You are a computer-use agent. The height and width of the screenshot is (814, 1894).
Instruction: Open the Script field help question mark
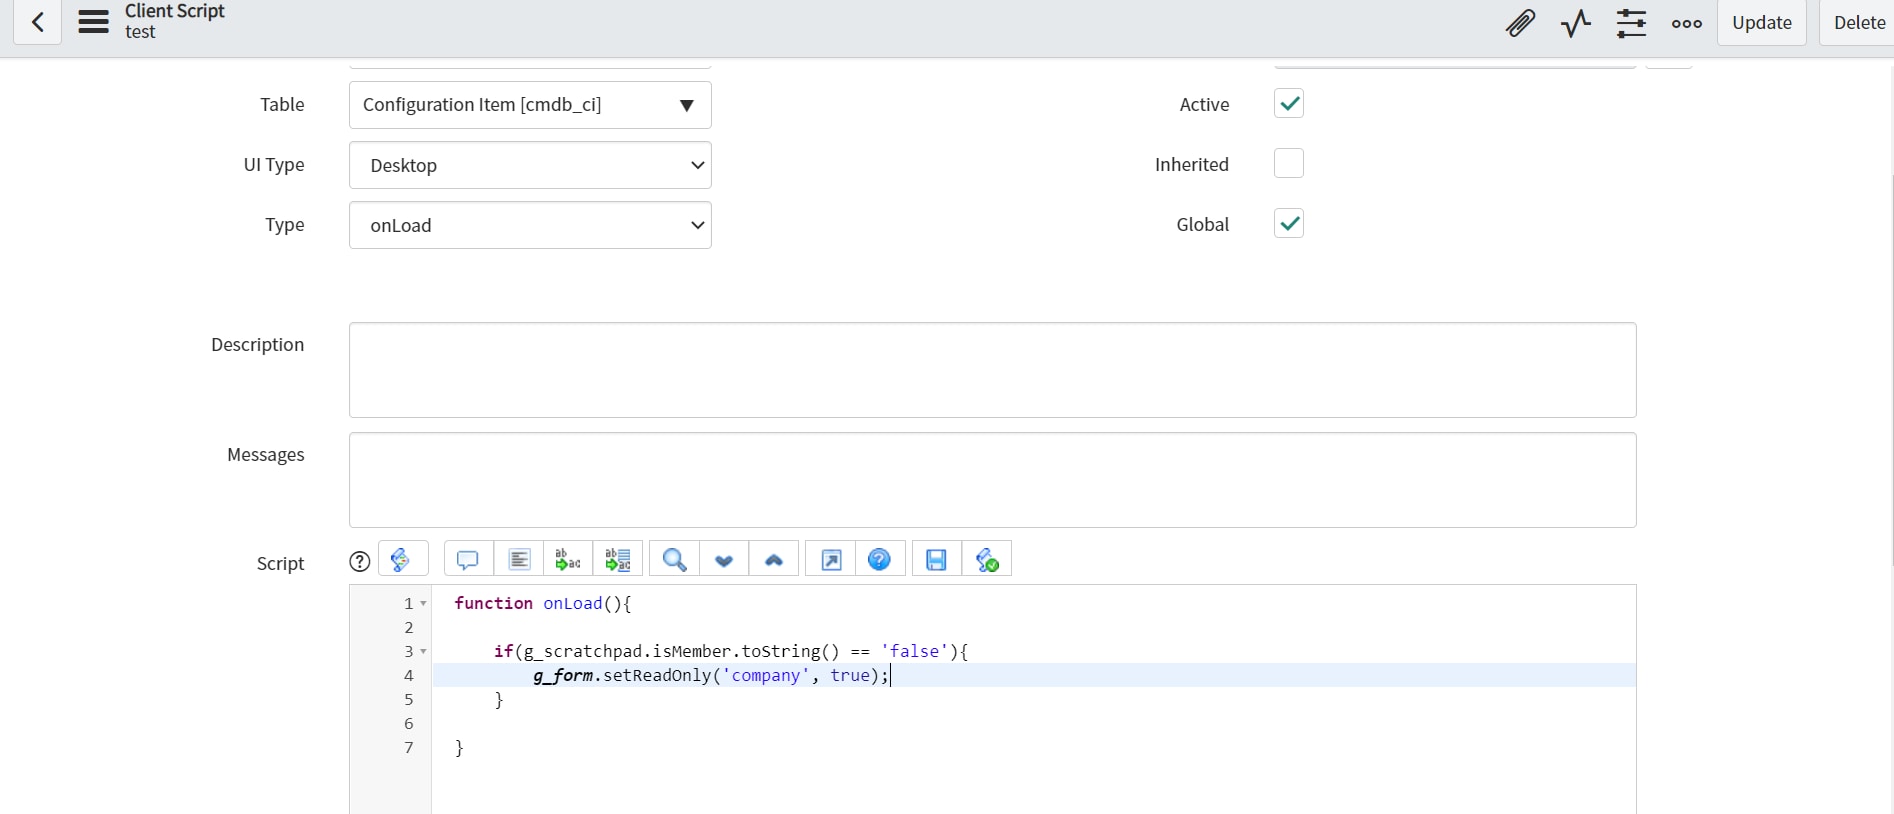(x=359, y=562)
